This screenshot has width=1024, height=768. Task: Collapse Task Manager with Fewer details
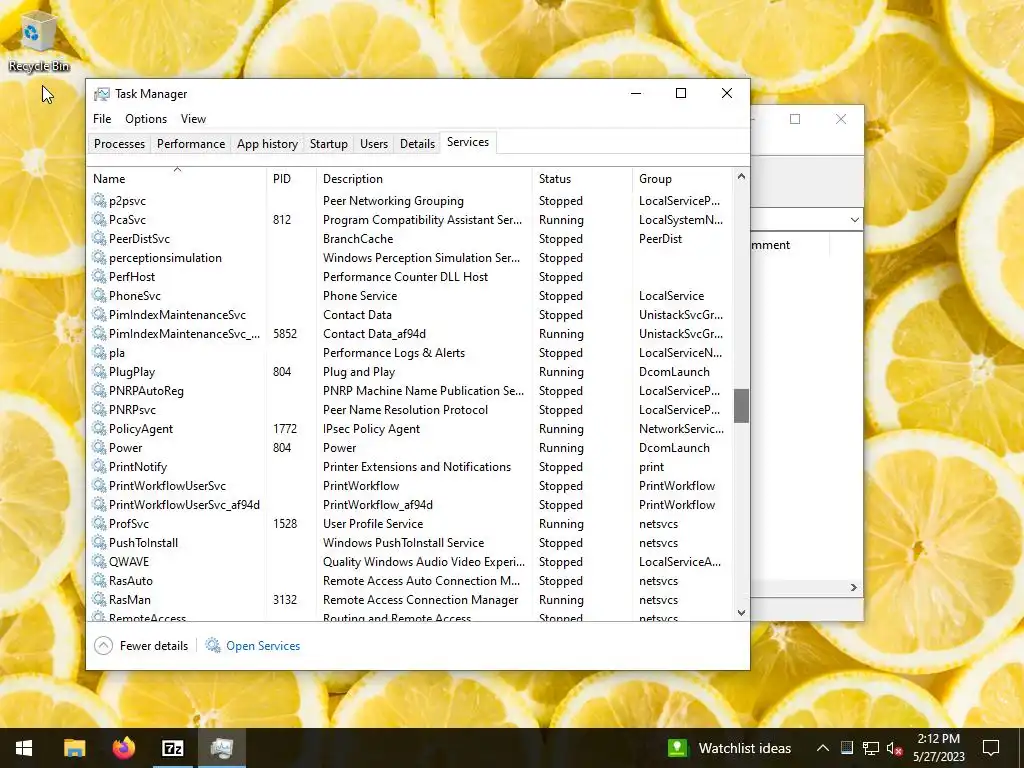[141, 646]
